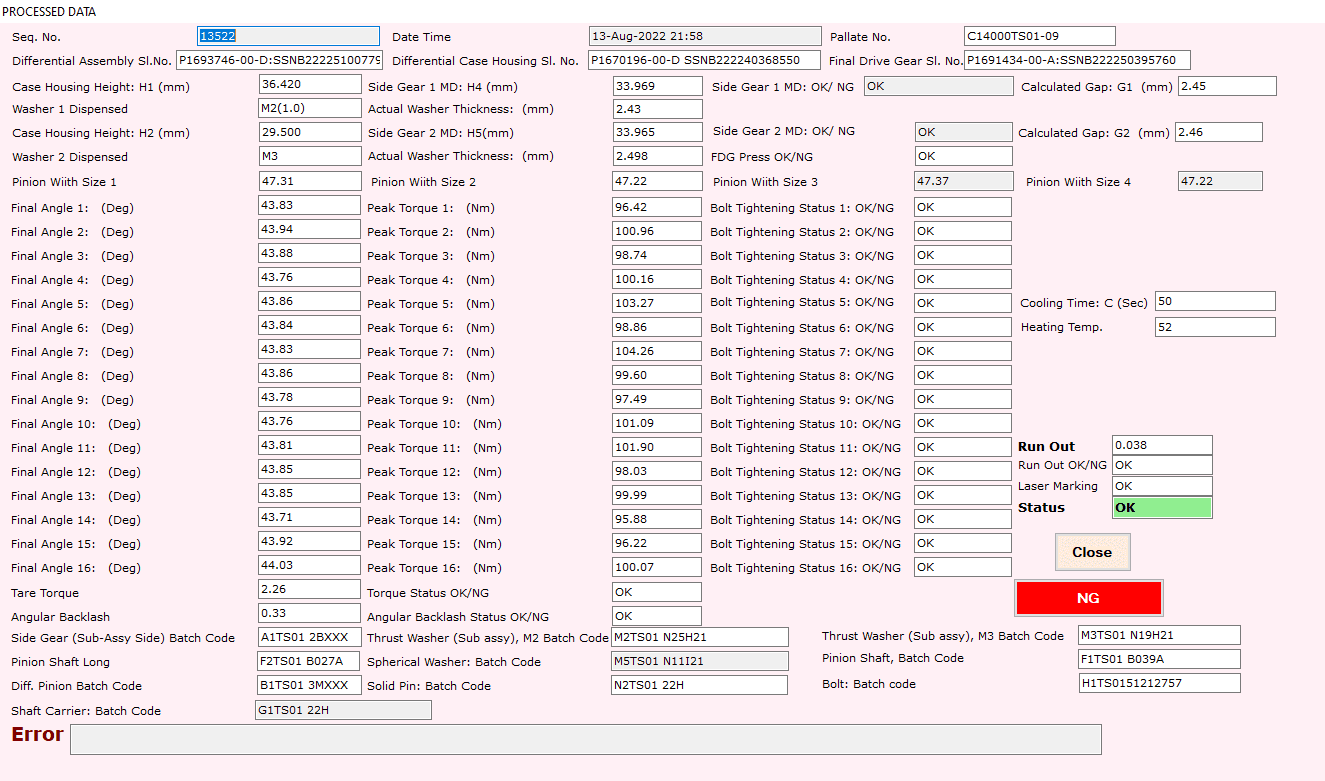This screenshot has height=781, width=1325.
Task: Focus the Bolt Tightening Status 12 field
Action: (963, 471)
